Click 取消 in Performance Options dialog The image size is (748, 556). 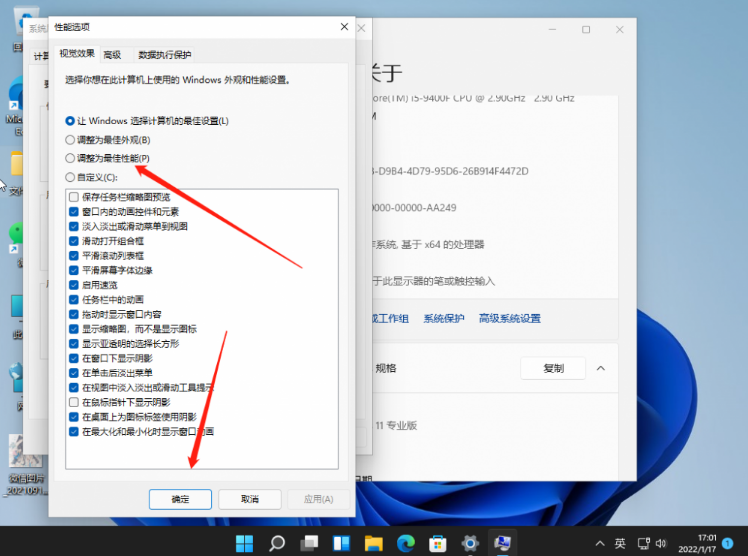249,499
